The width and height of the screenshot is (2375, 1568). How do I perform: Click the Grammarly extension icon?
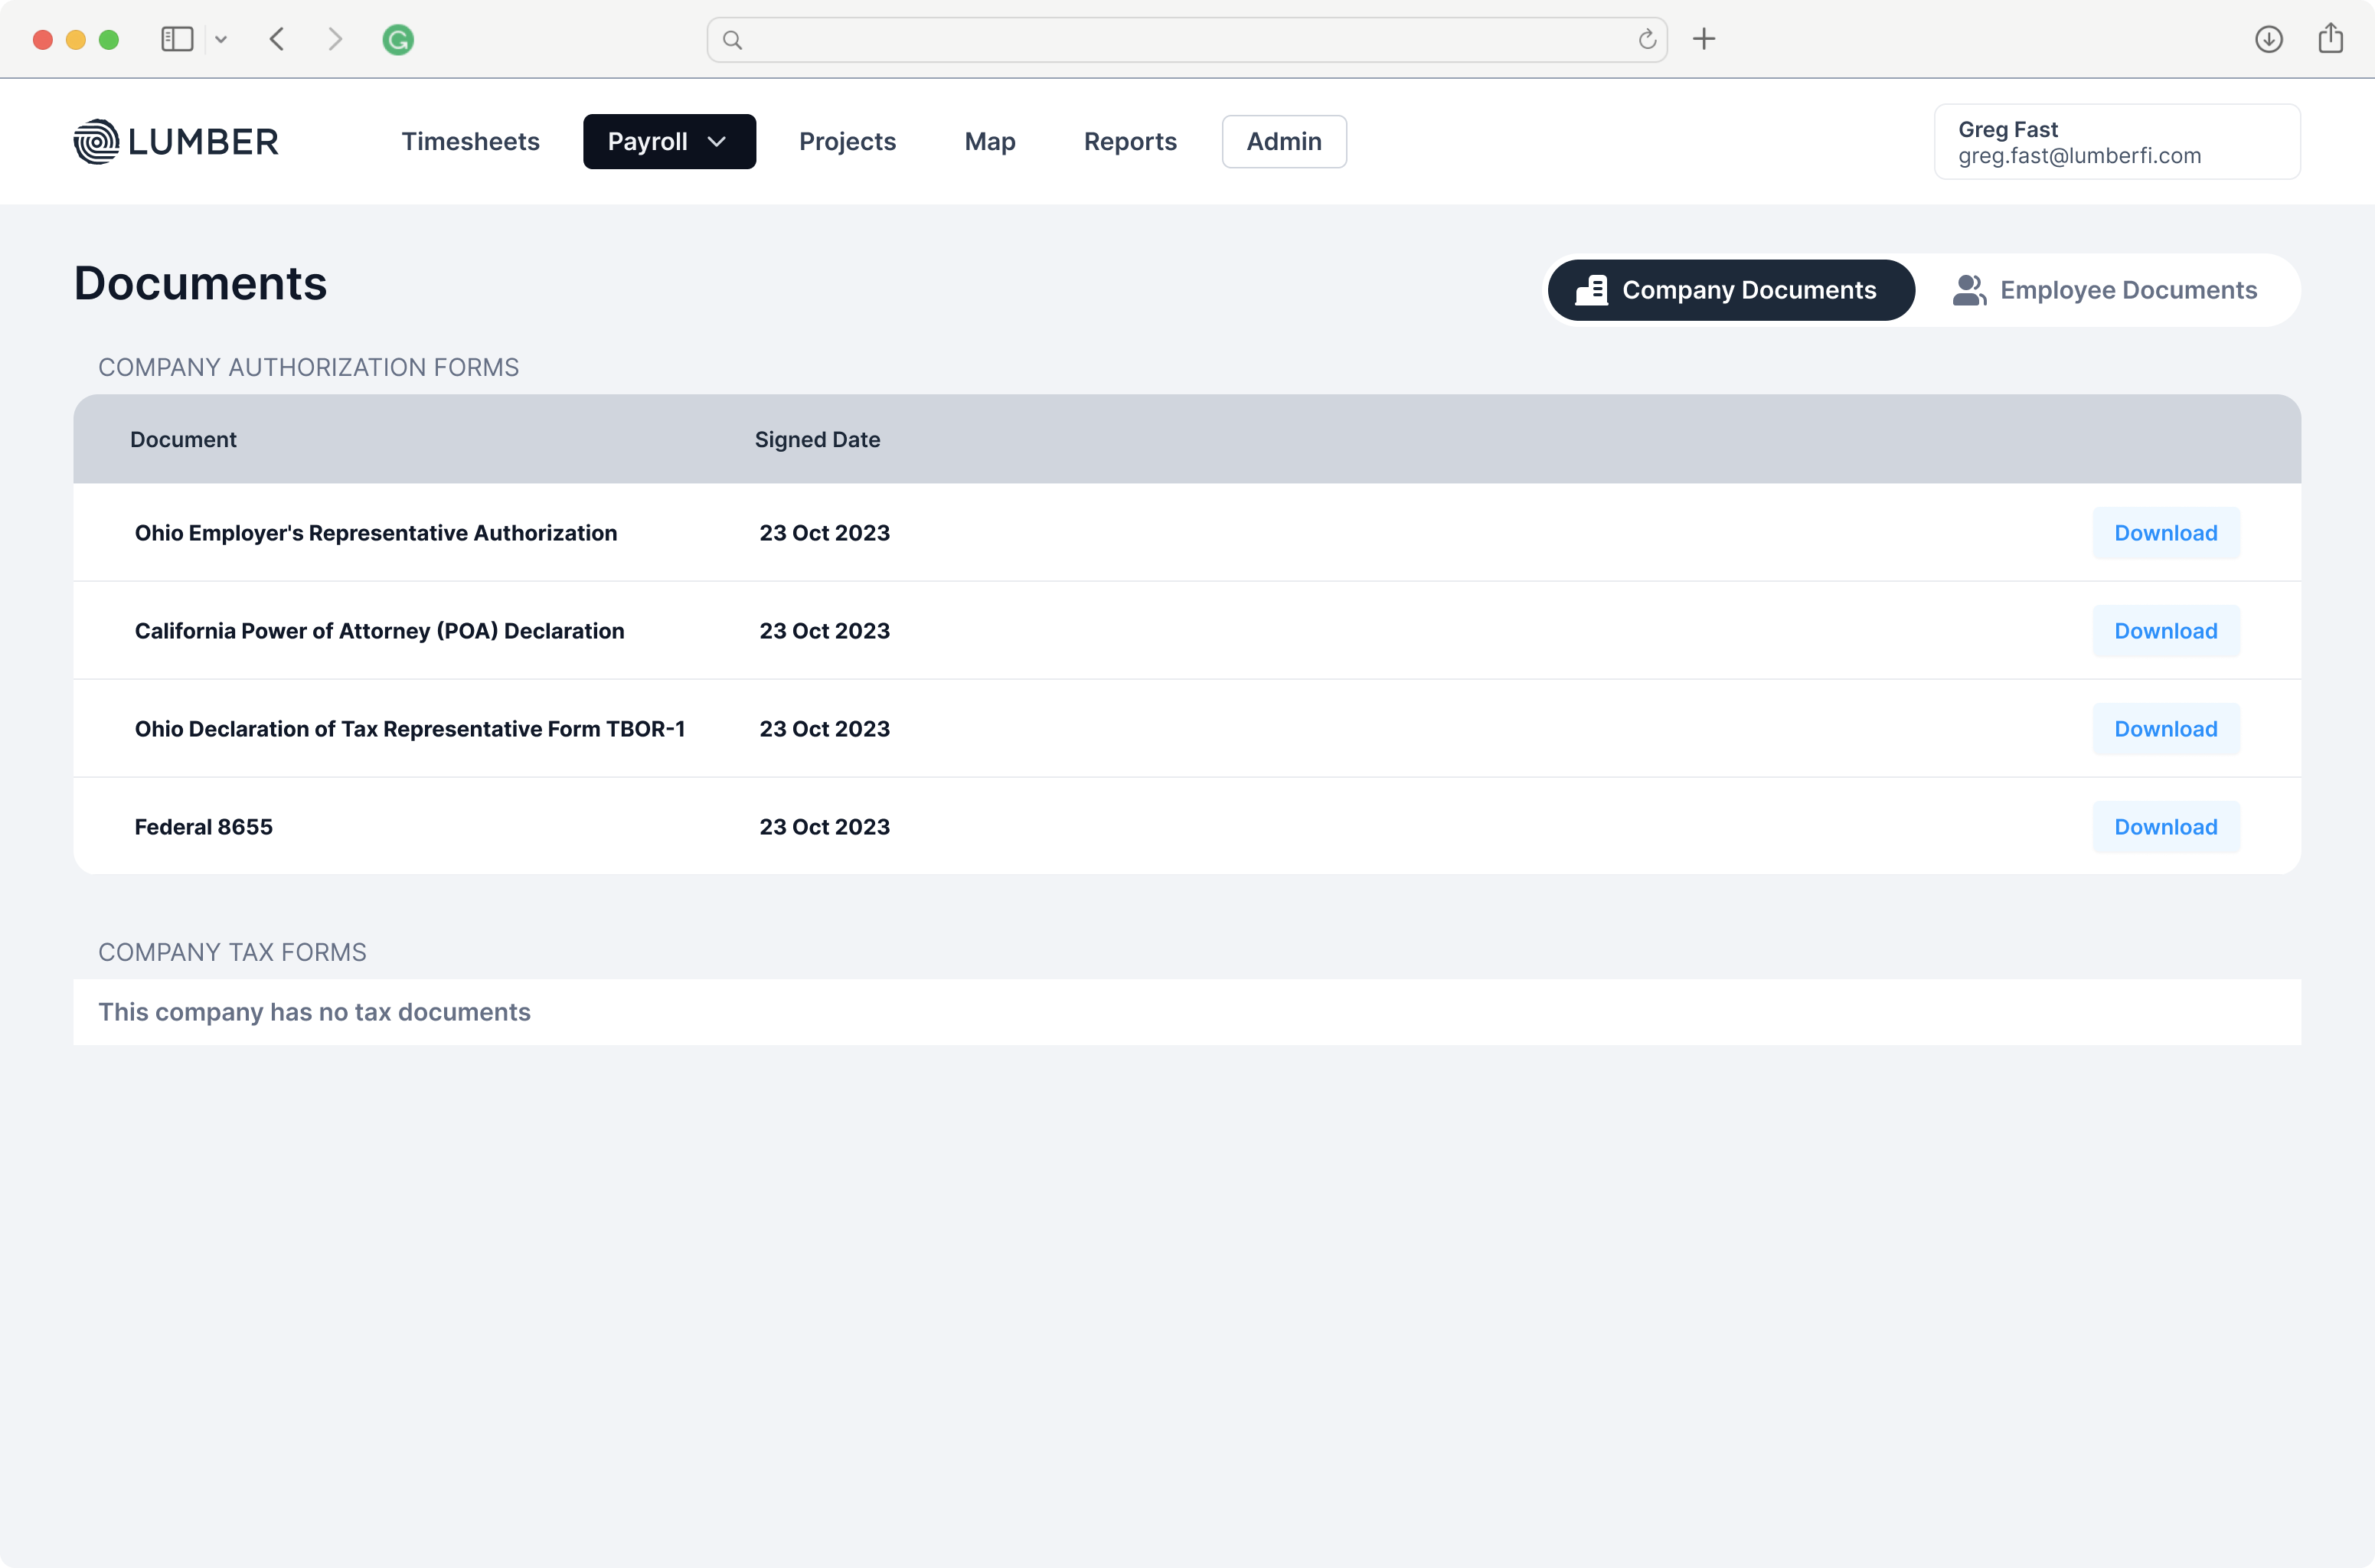(398, 39)
